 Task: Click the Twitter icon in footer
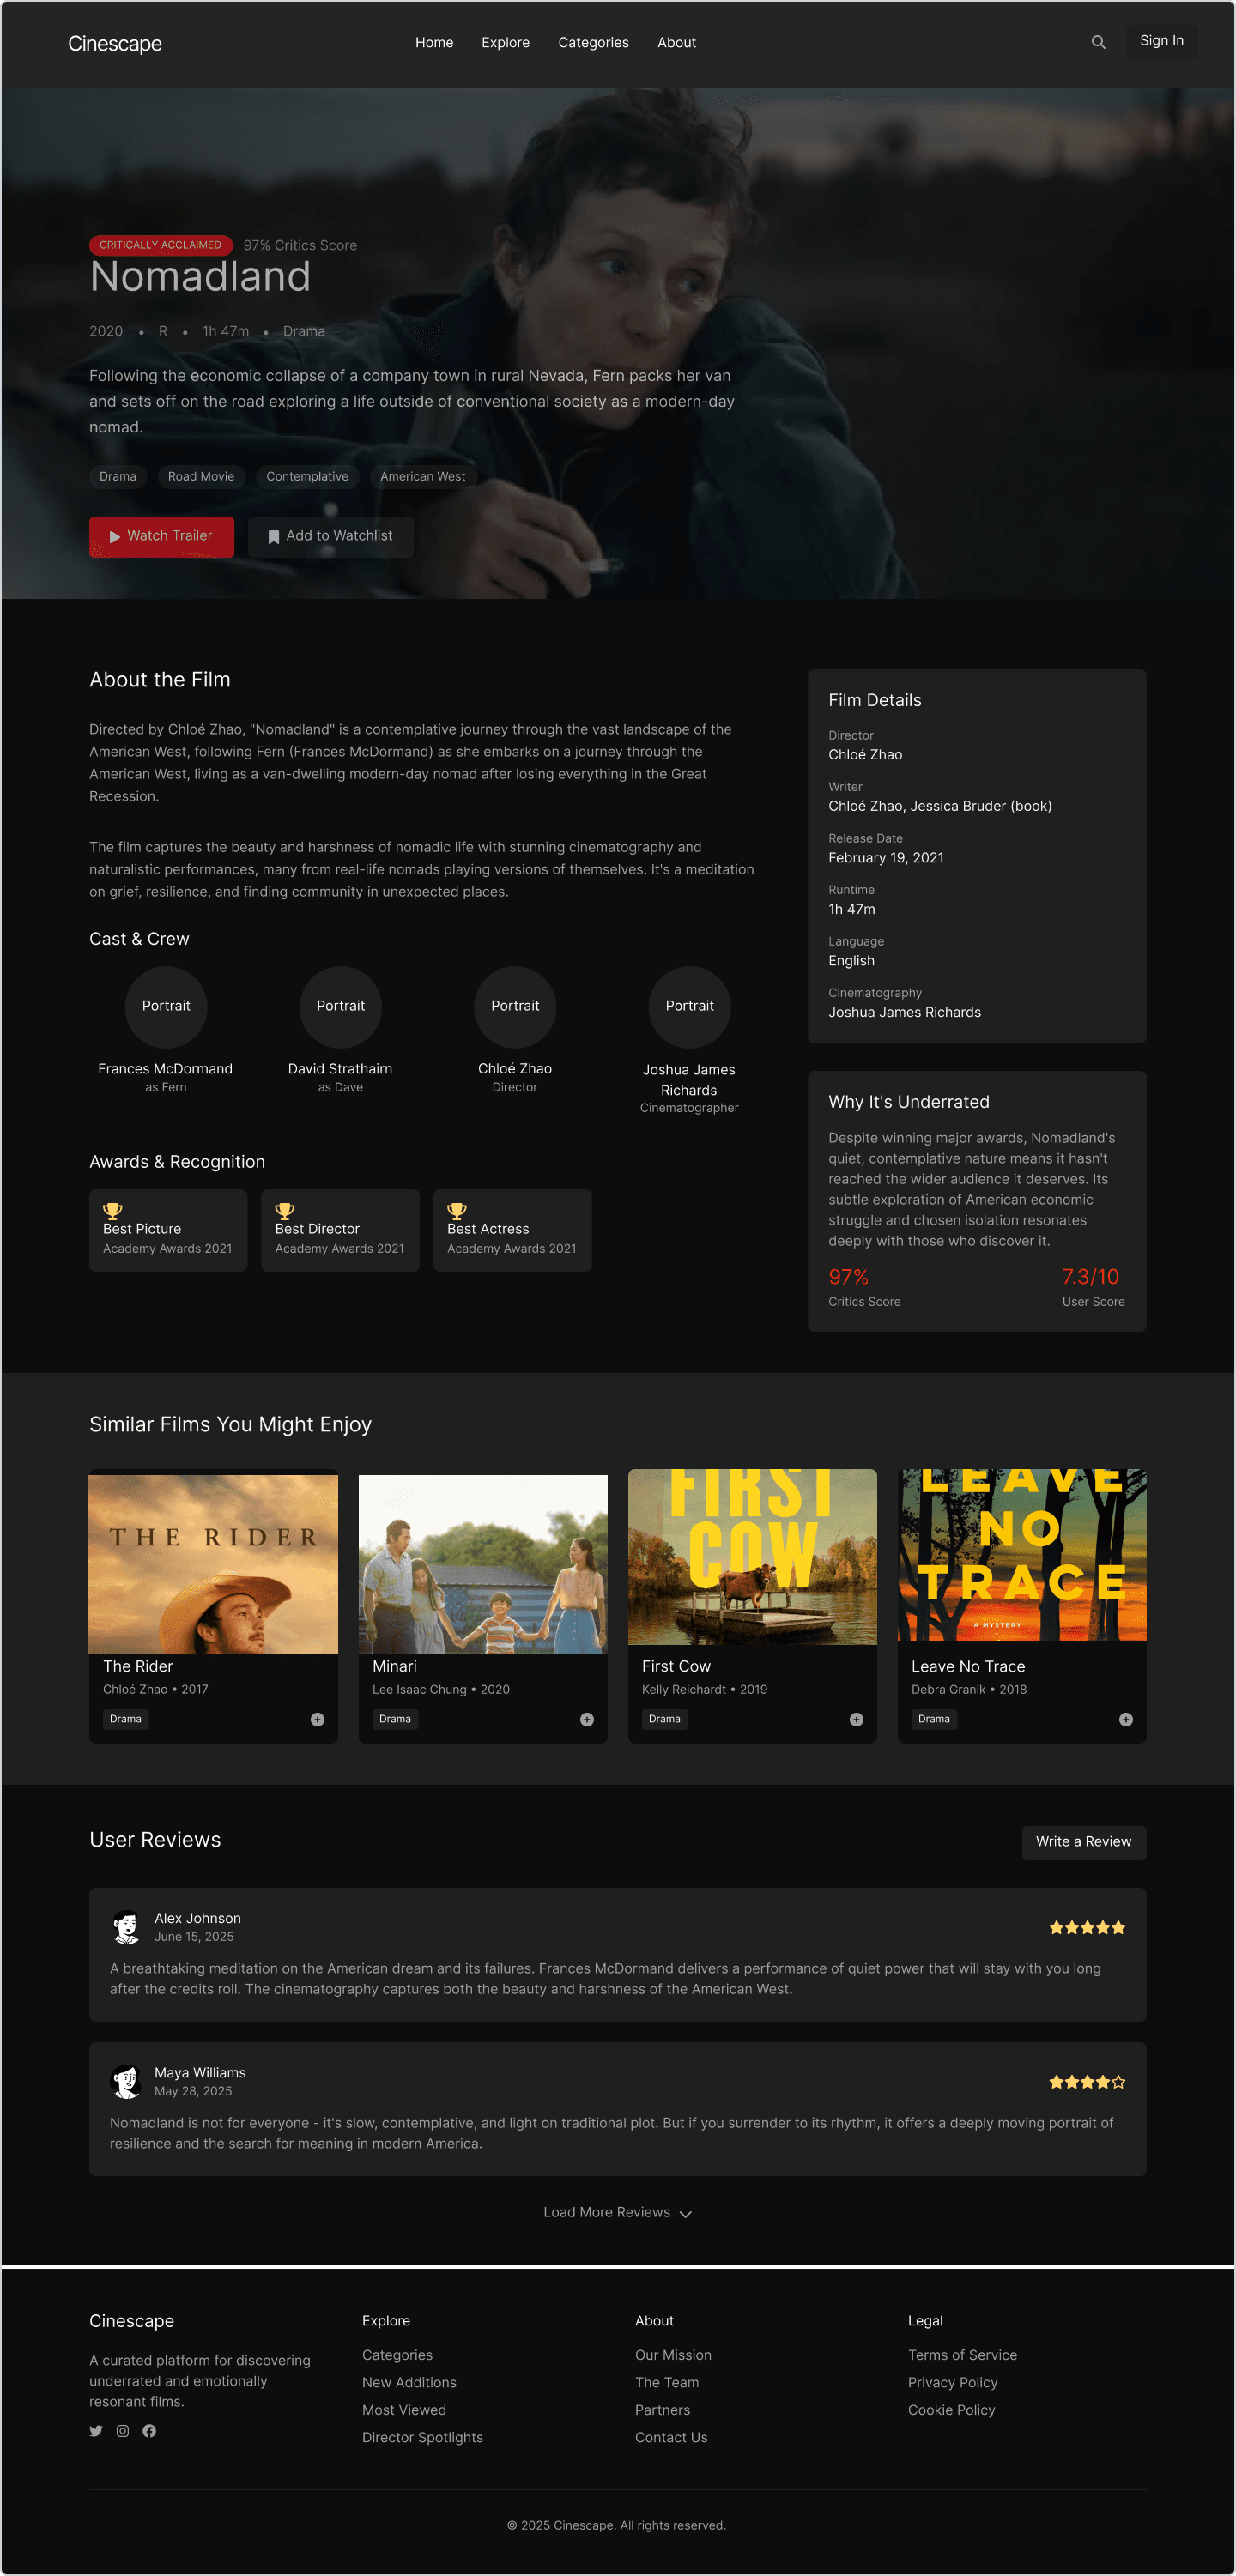[x=96, y=2431]
